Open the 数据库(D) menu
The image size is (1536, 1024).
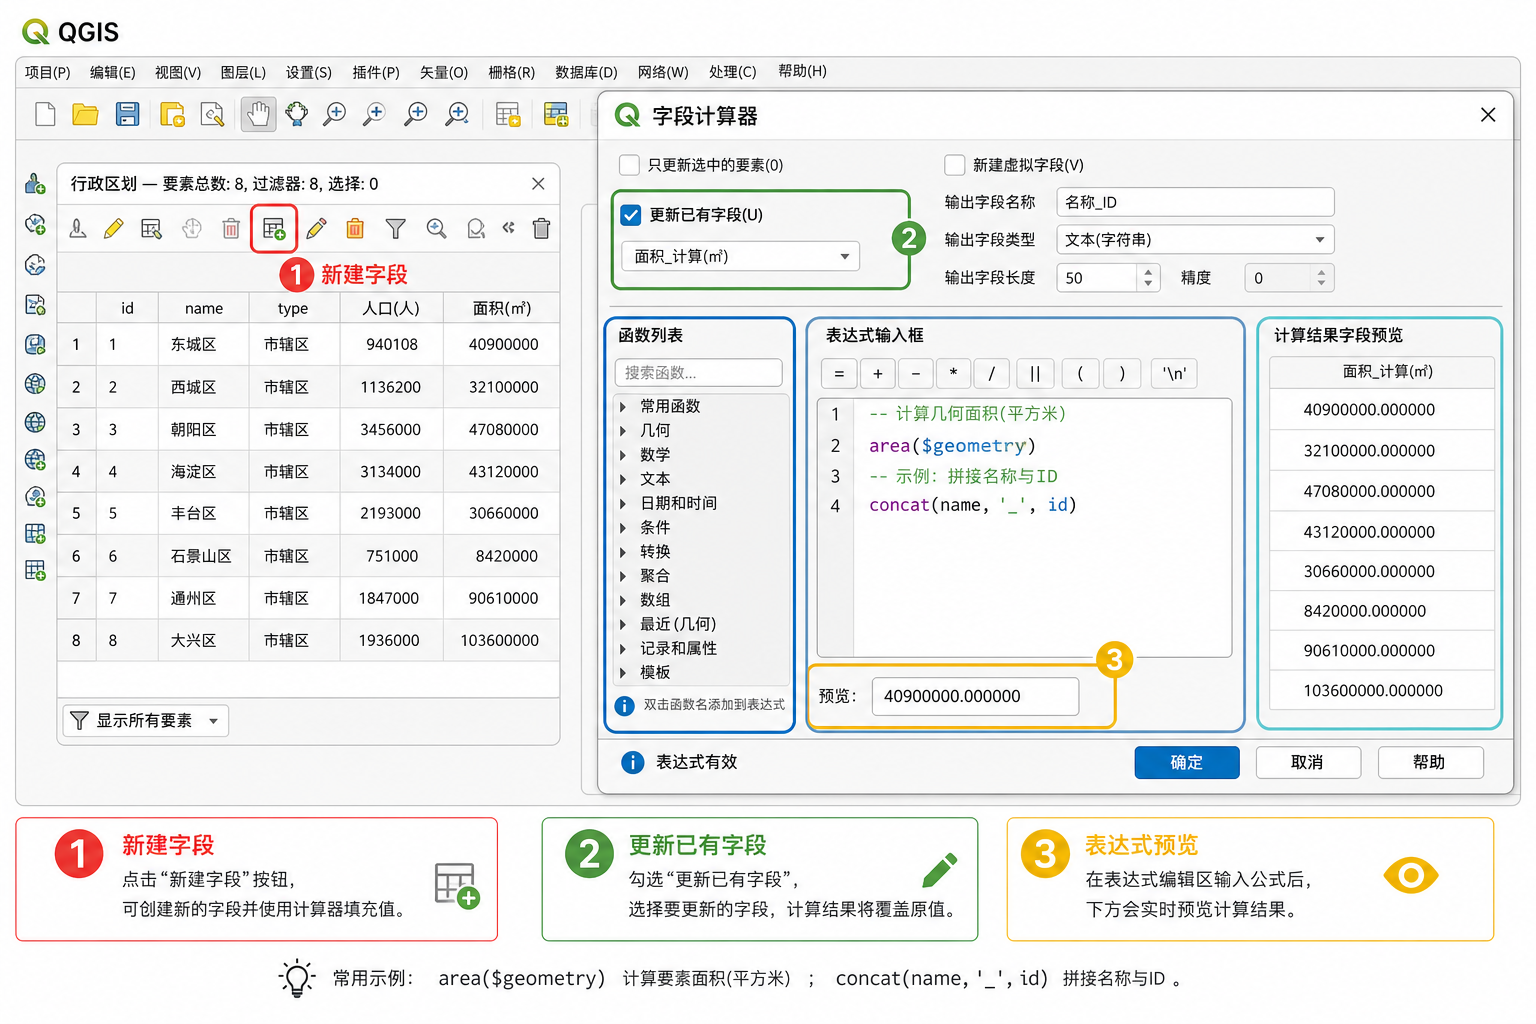[587, 72]
